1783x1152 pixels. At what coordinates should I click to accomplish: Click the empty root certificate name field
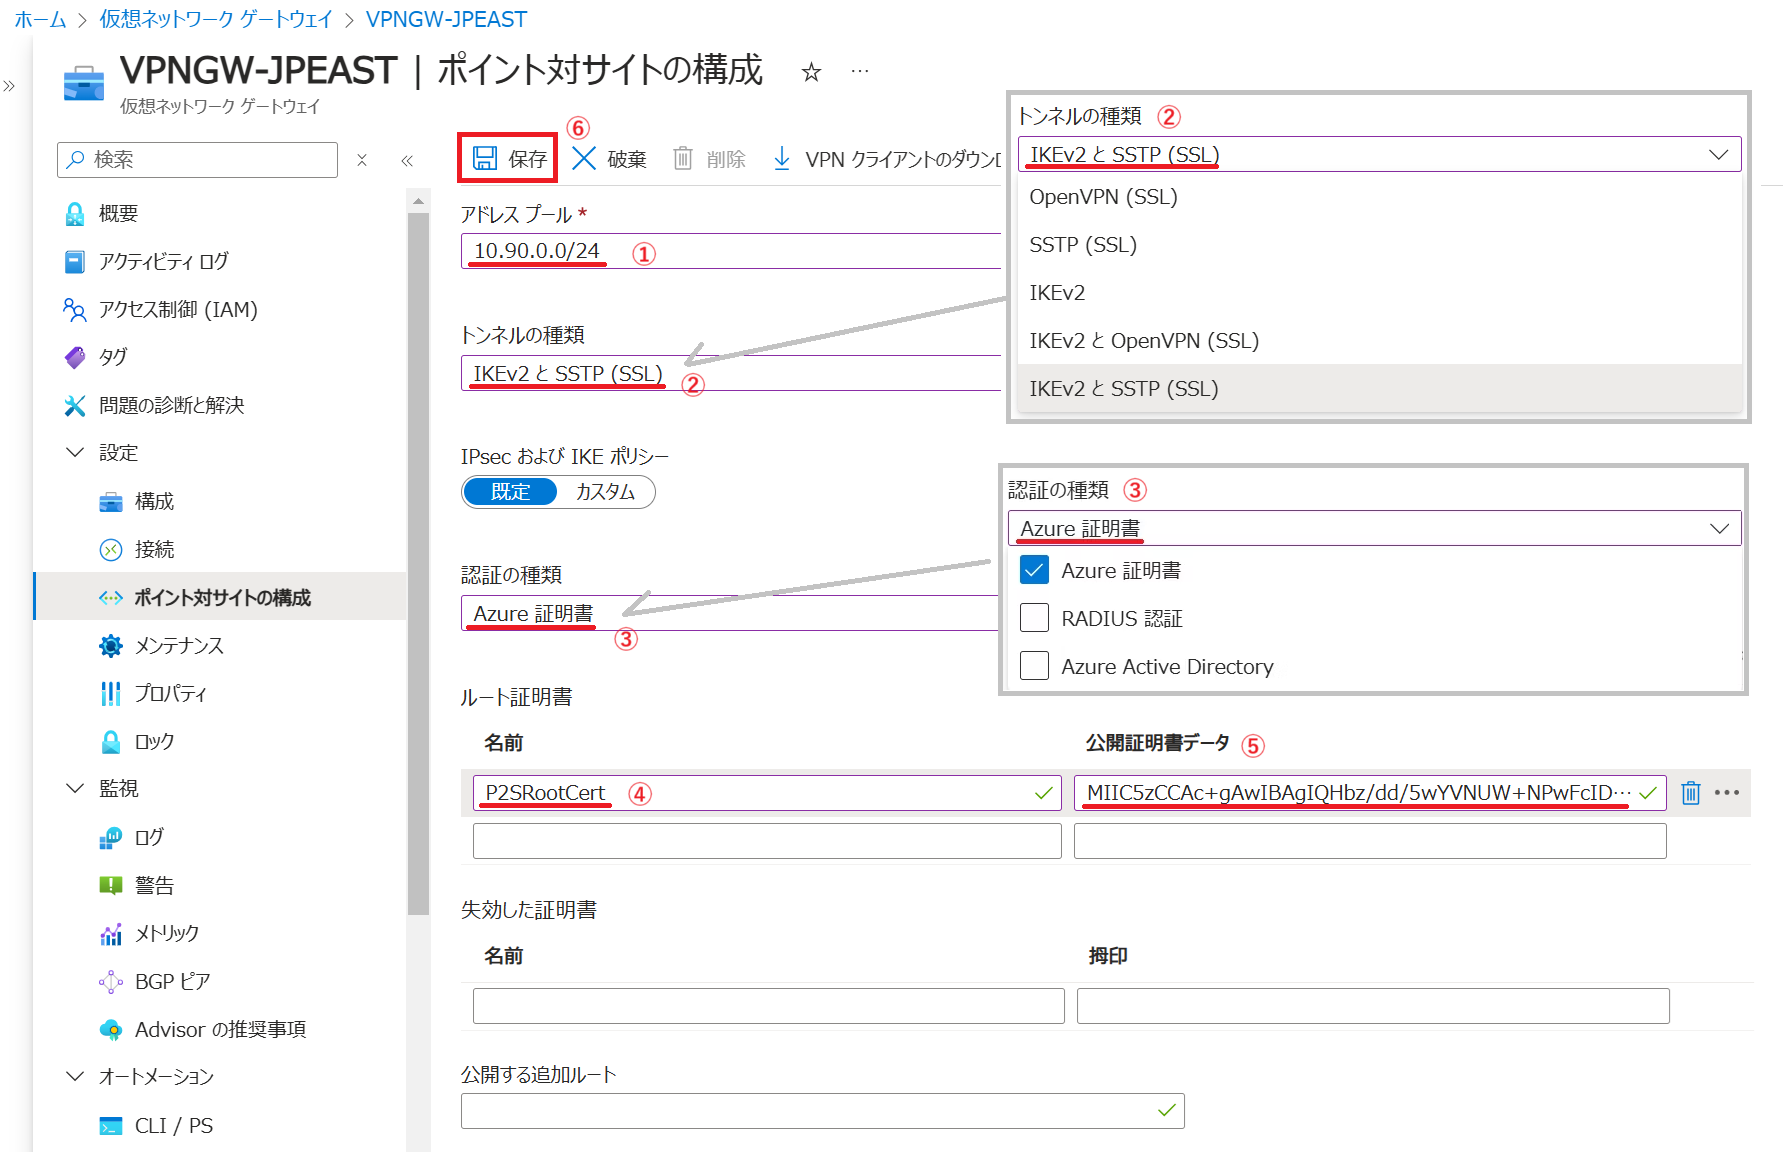pos(767,841)
